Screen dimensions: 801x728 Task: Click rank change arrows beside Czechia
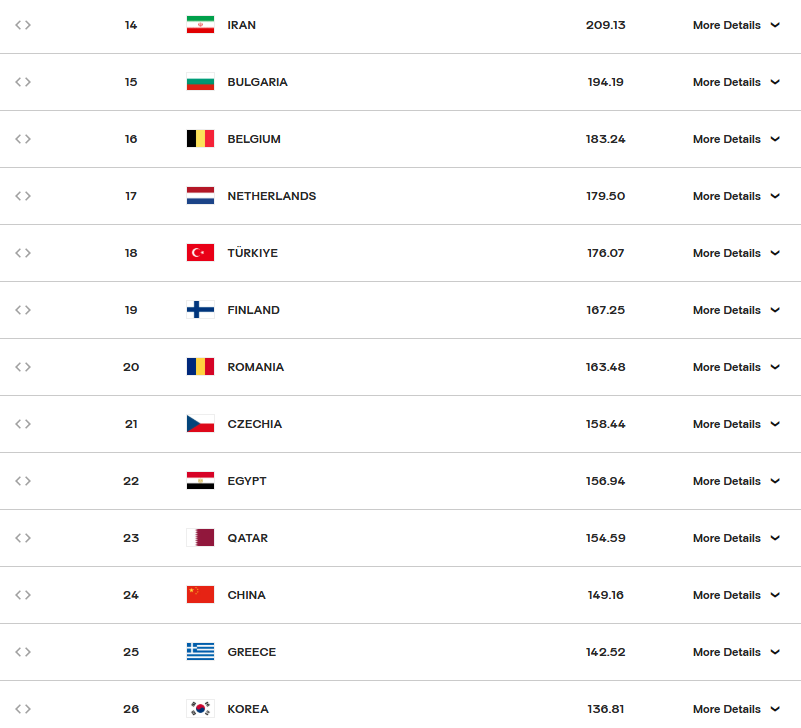pyautogui.click(x=23, y=424)
